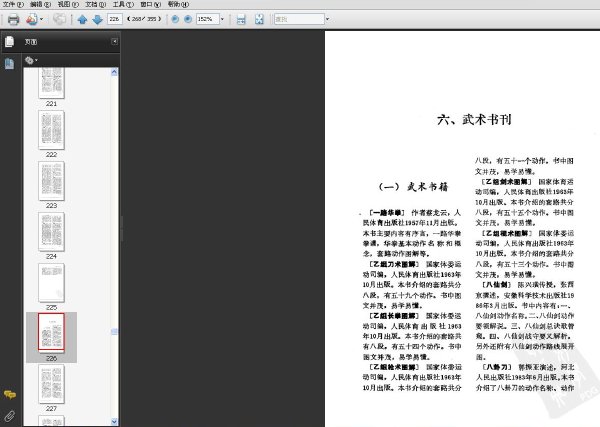600x427 pixels.
Task: Open the 编辑 (Edit) menu
Action: 41,4
